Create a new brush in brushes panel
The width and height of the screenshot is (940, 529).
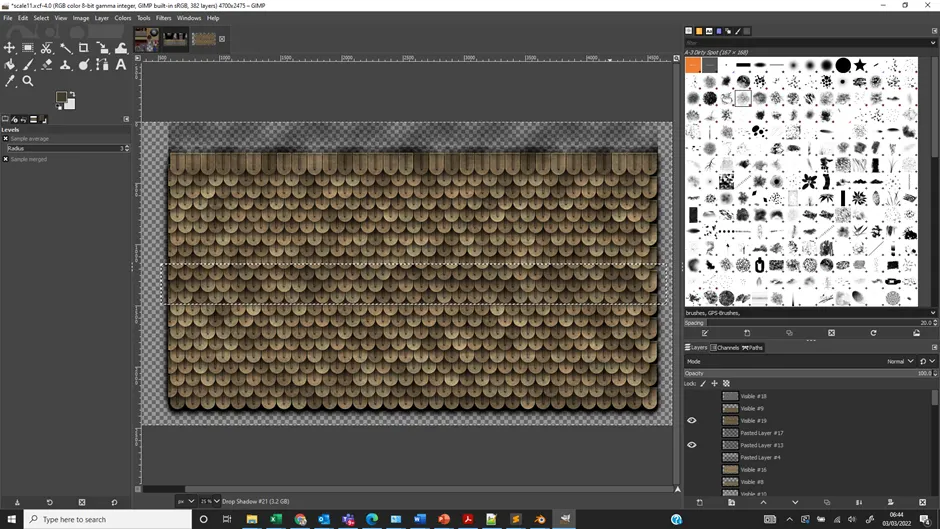pyautogui.click(x=747, y=333)
